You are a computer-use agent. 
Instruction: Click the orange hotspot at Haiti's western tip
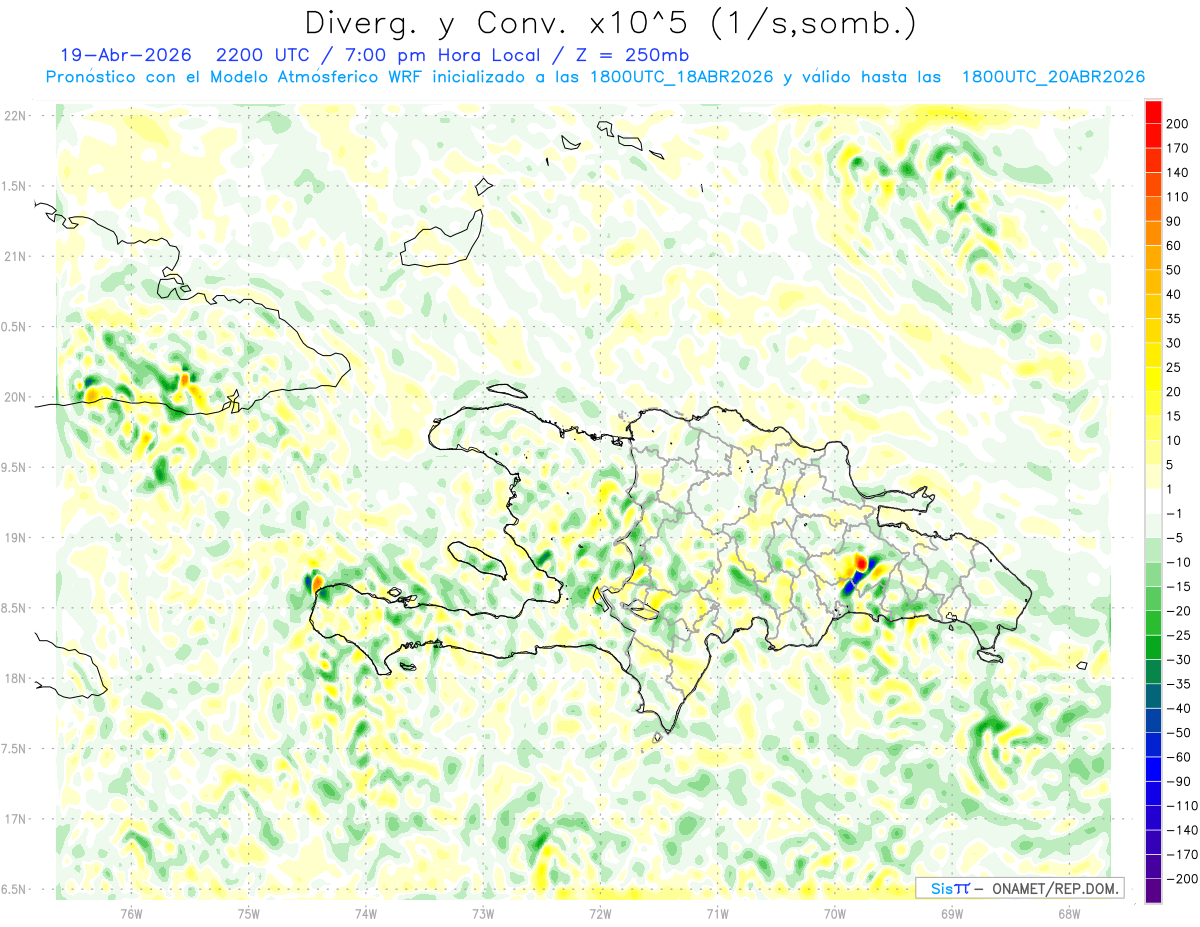point(316,581)
